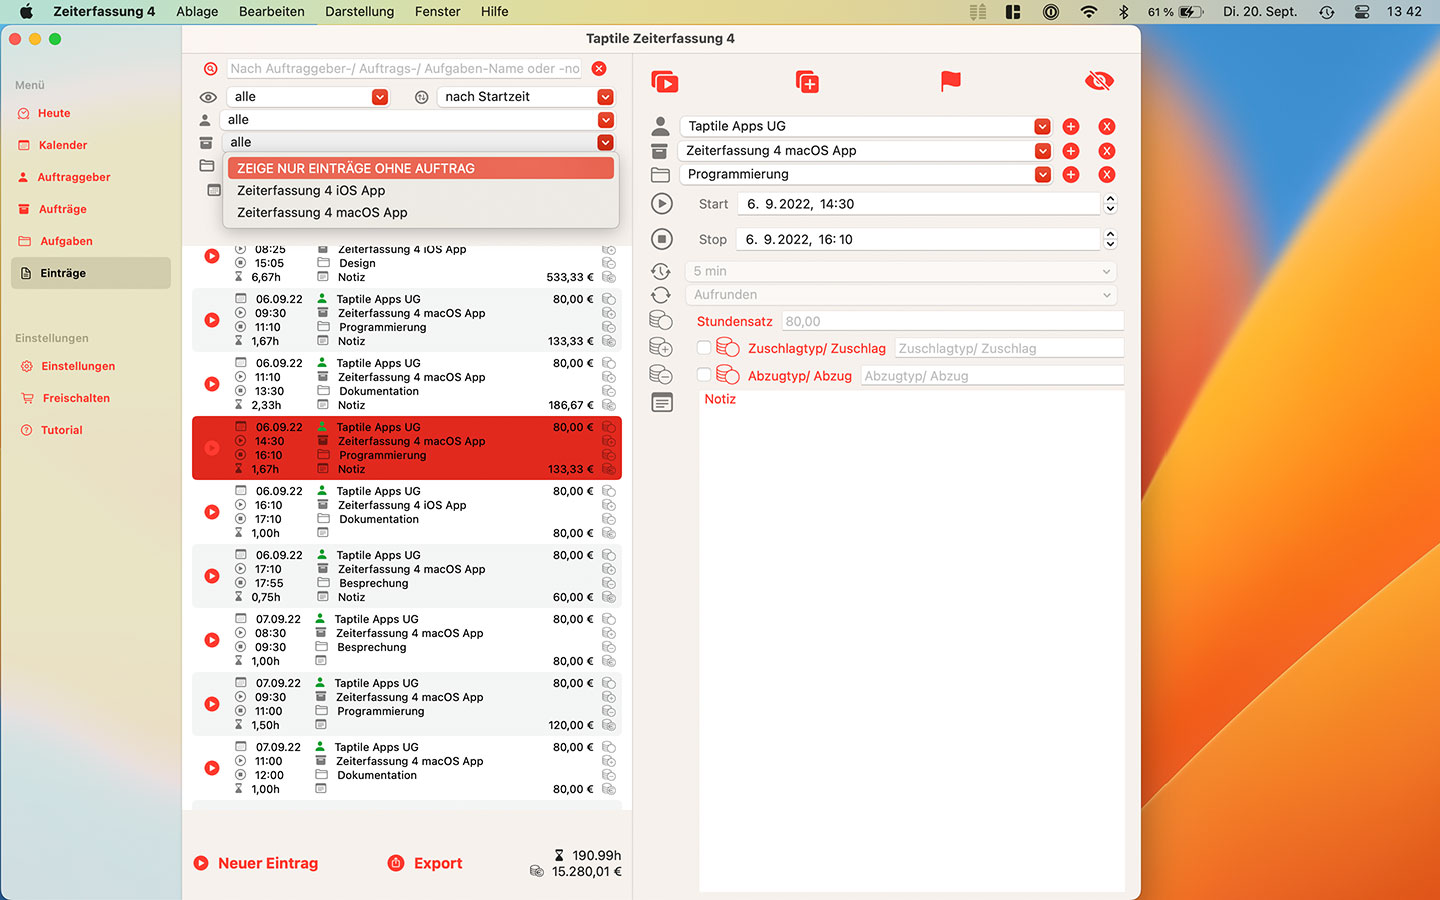
Task: Click the Neuer Eintrag button label
Action: pos(268,863)
